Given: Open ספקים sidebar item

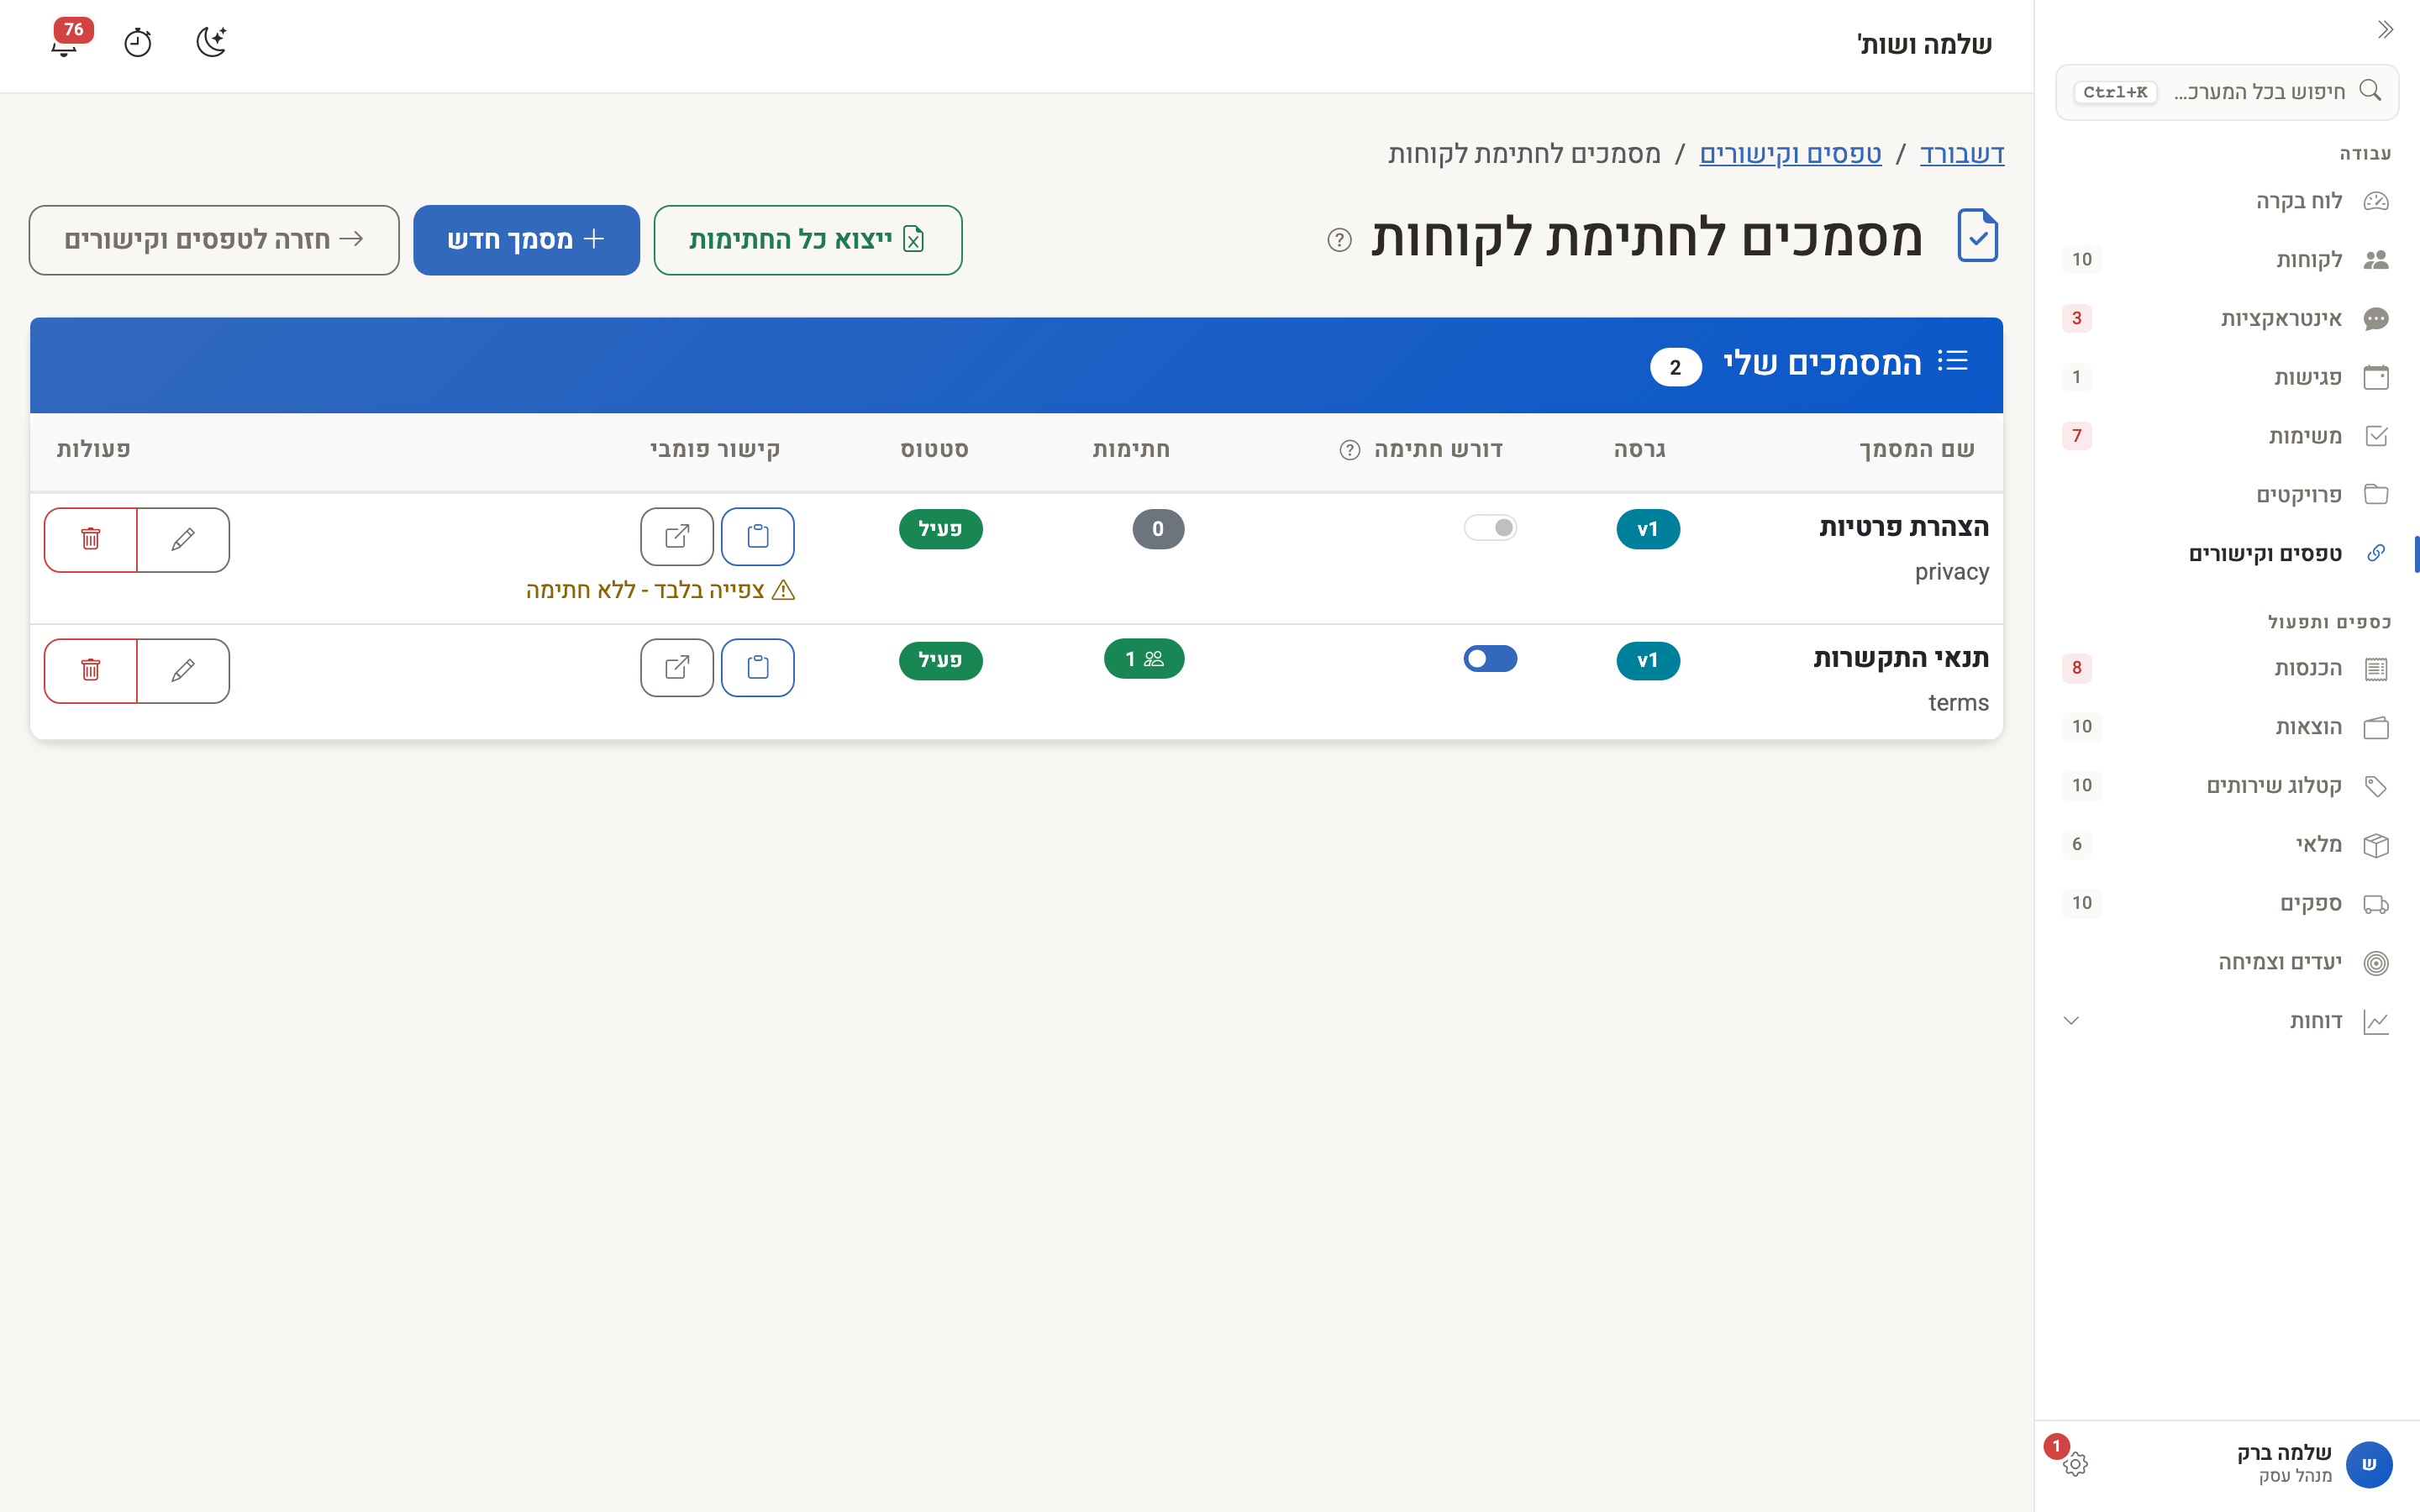Looking at the screenshot, I should tap(2226, 903).
